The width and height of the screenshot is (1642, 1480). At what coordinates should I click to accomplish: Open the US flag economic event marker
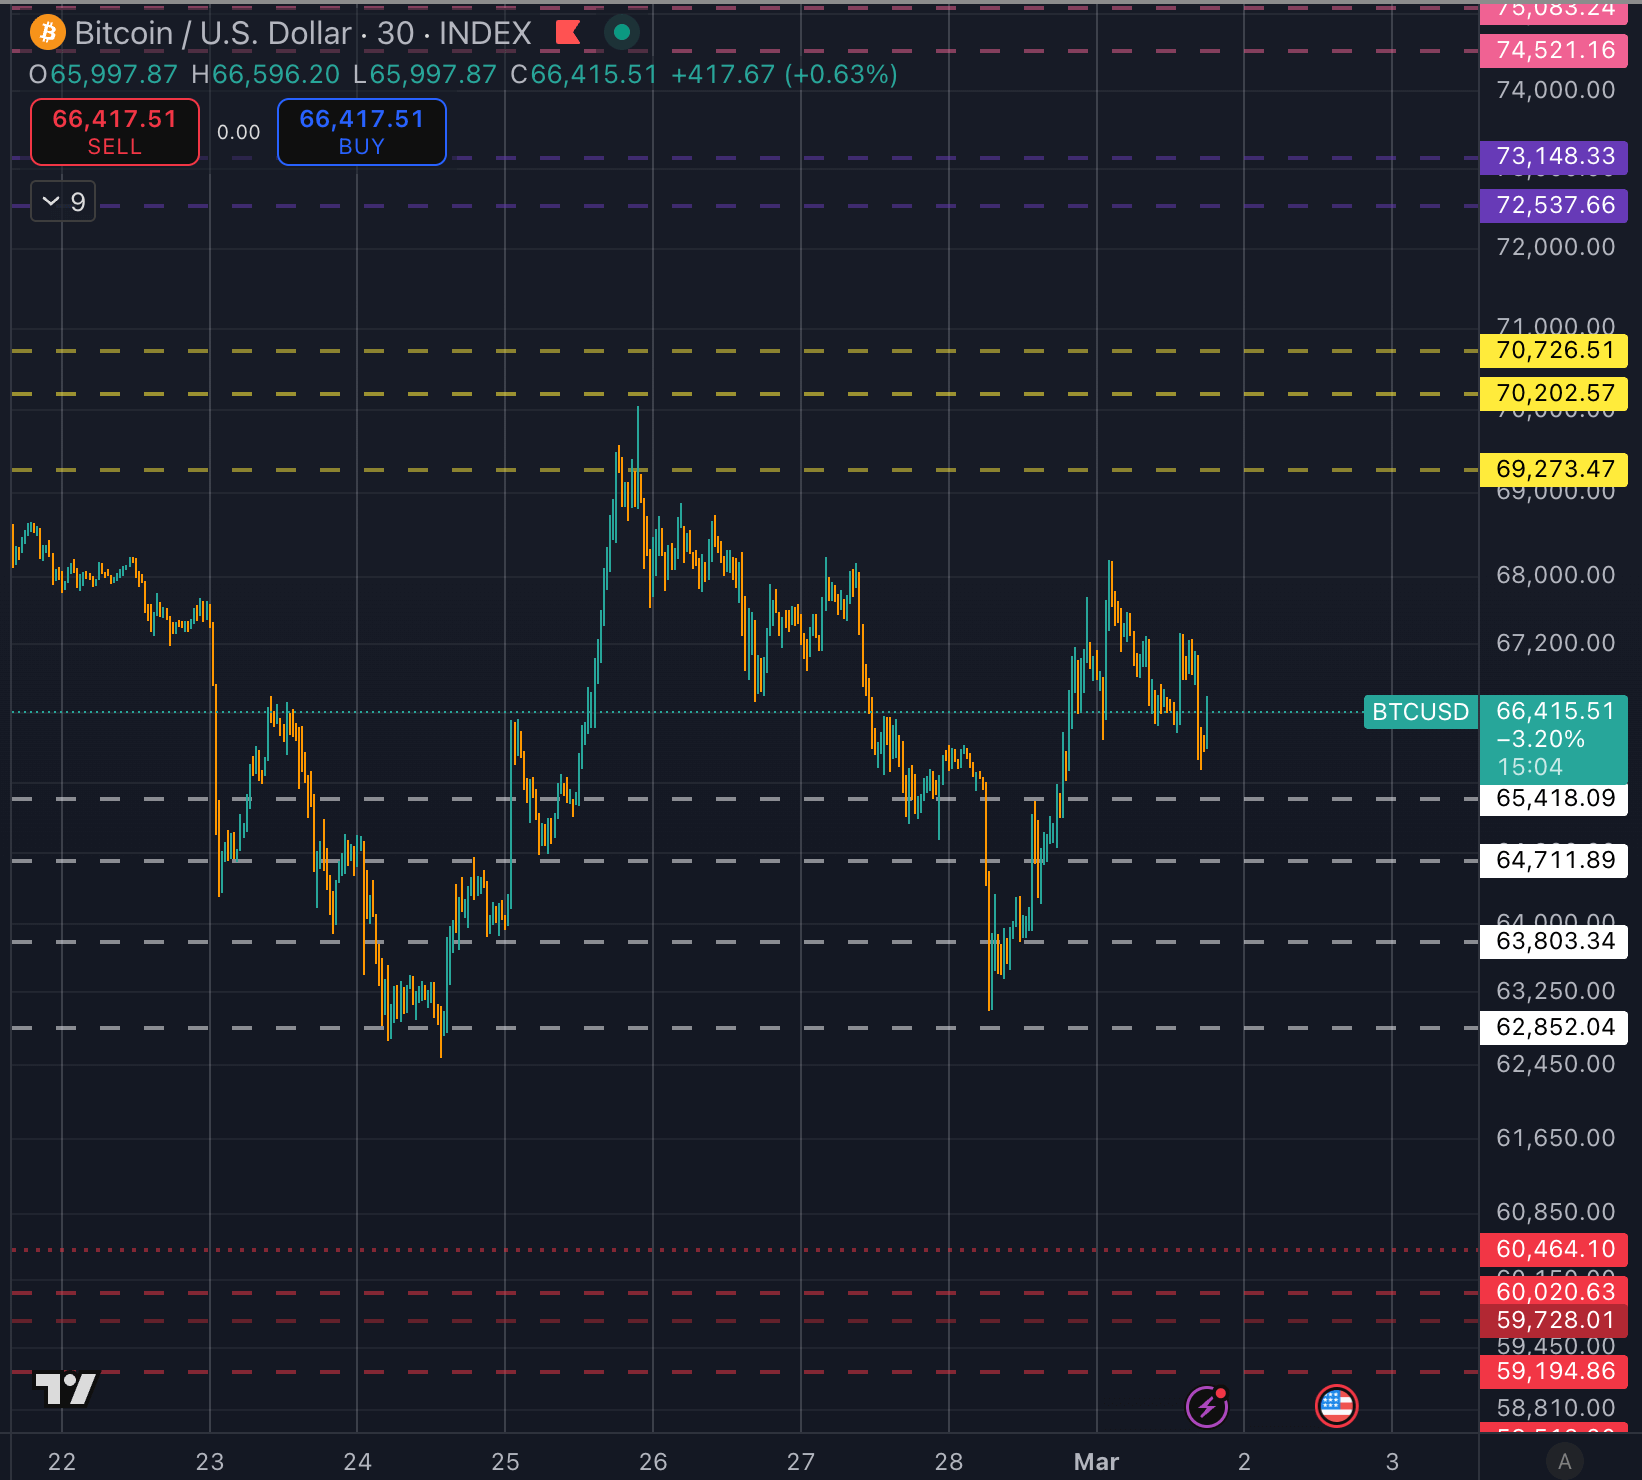coord(1336,1406)
